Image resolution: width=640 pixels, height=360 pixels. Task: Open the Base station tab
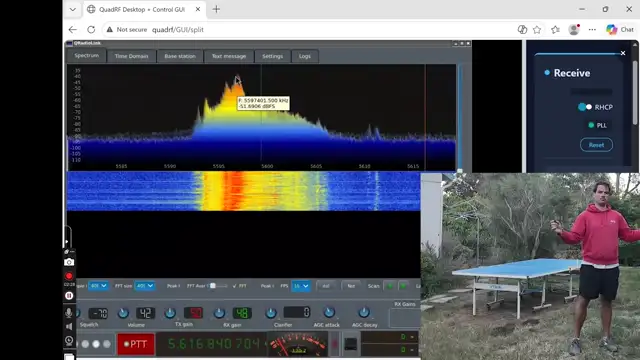[180, 56]
